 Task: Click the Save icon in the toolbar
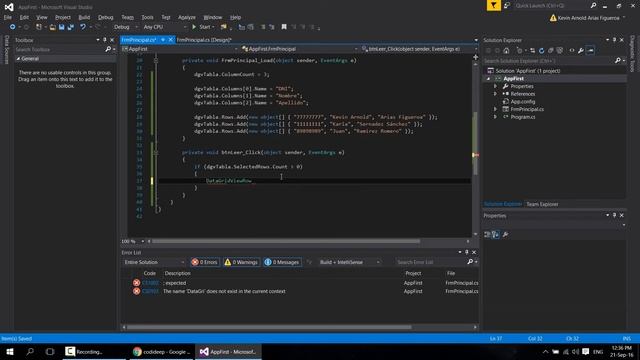tap(62, 27)
